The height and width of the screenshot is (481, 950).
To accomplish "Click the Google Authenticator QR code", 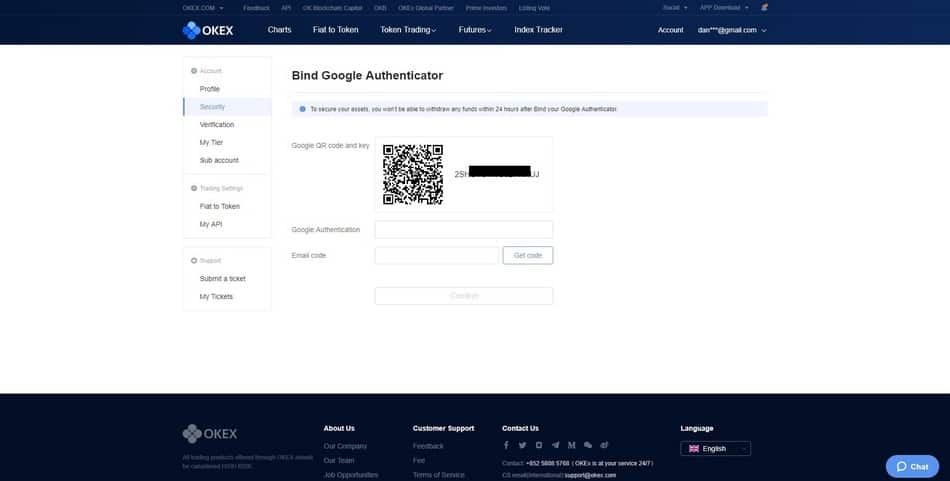I will pos(413,174).
